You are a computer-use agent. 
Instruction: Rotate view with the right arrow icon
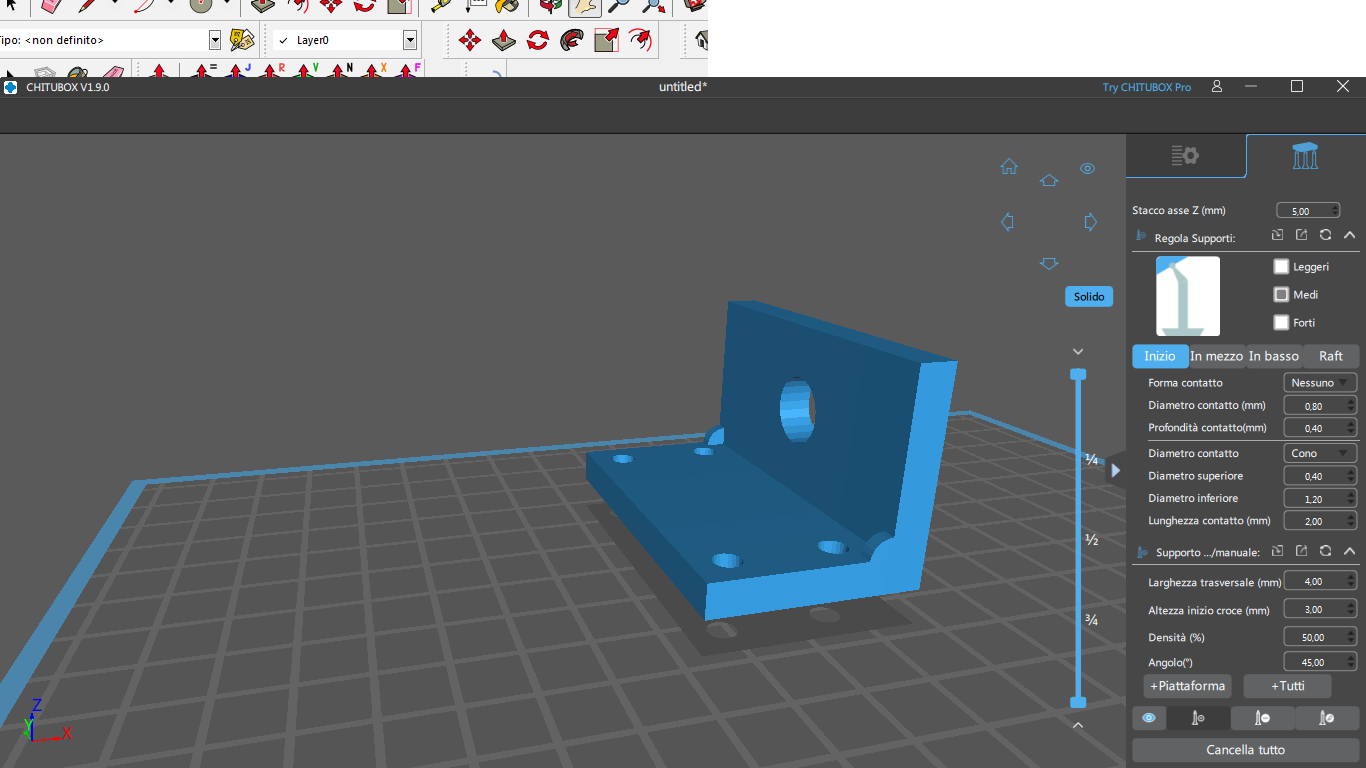(1091, 222)
